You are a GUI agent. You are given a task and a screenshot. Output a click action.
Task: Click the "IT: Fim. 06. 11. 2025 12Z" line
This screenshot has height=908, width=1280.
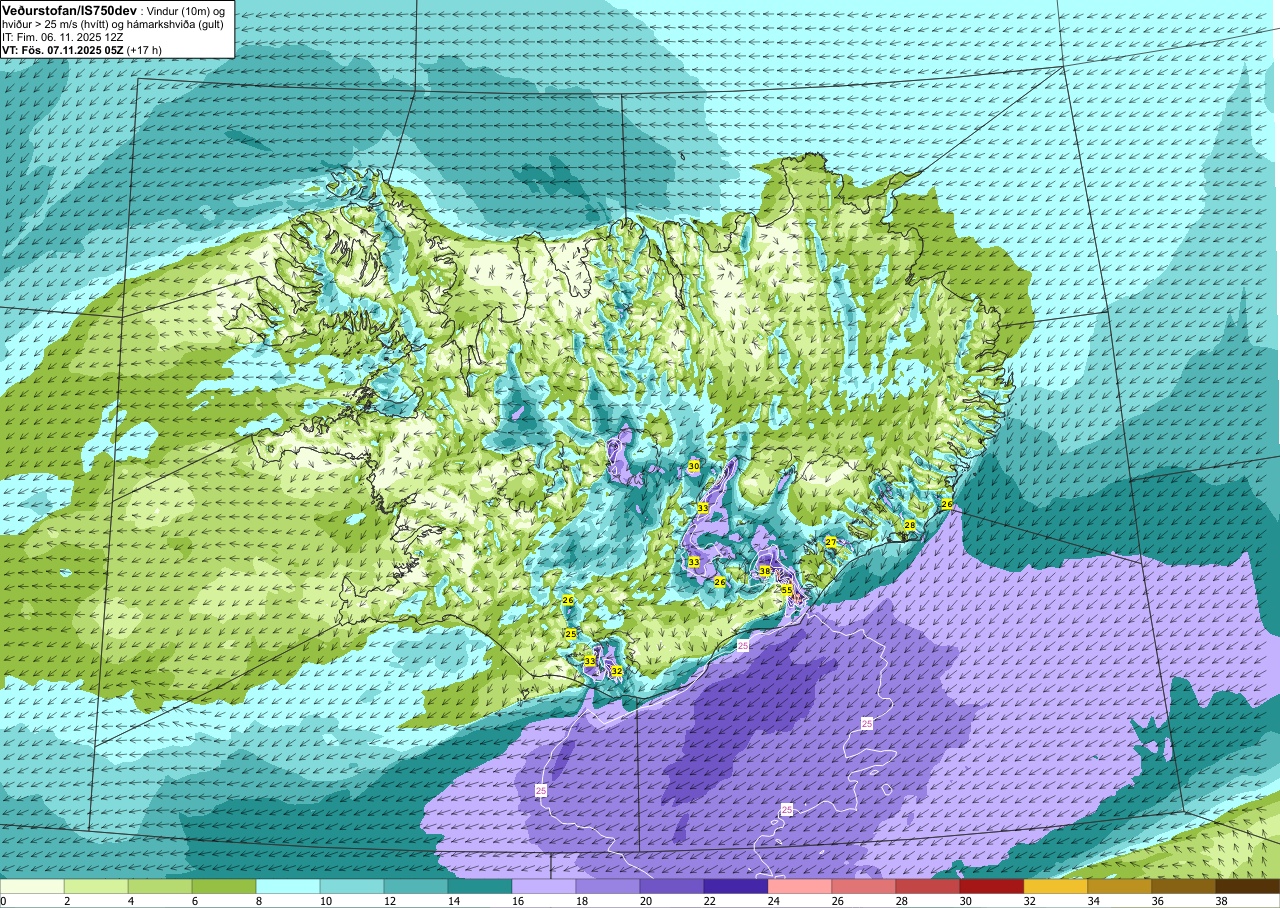[x=63, y=37]
